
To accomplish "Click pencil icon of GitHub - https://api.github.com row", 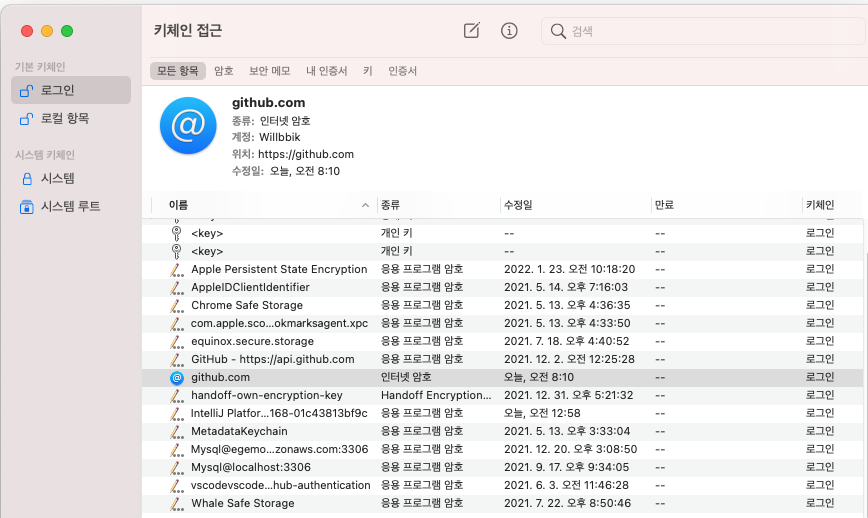I will click(x=177, y=359).
